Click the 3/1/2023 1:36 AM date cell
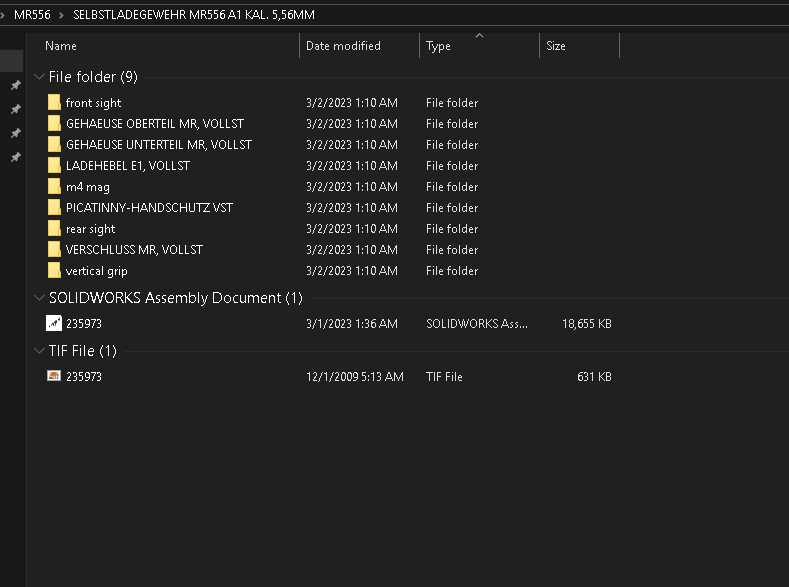Viewport: 789px width, 587px height. [x=352, y=323]
